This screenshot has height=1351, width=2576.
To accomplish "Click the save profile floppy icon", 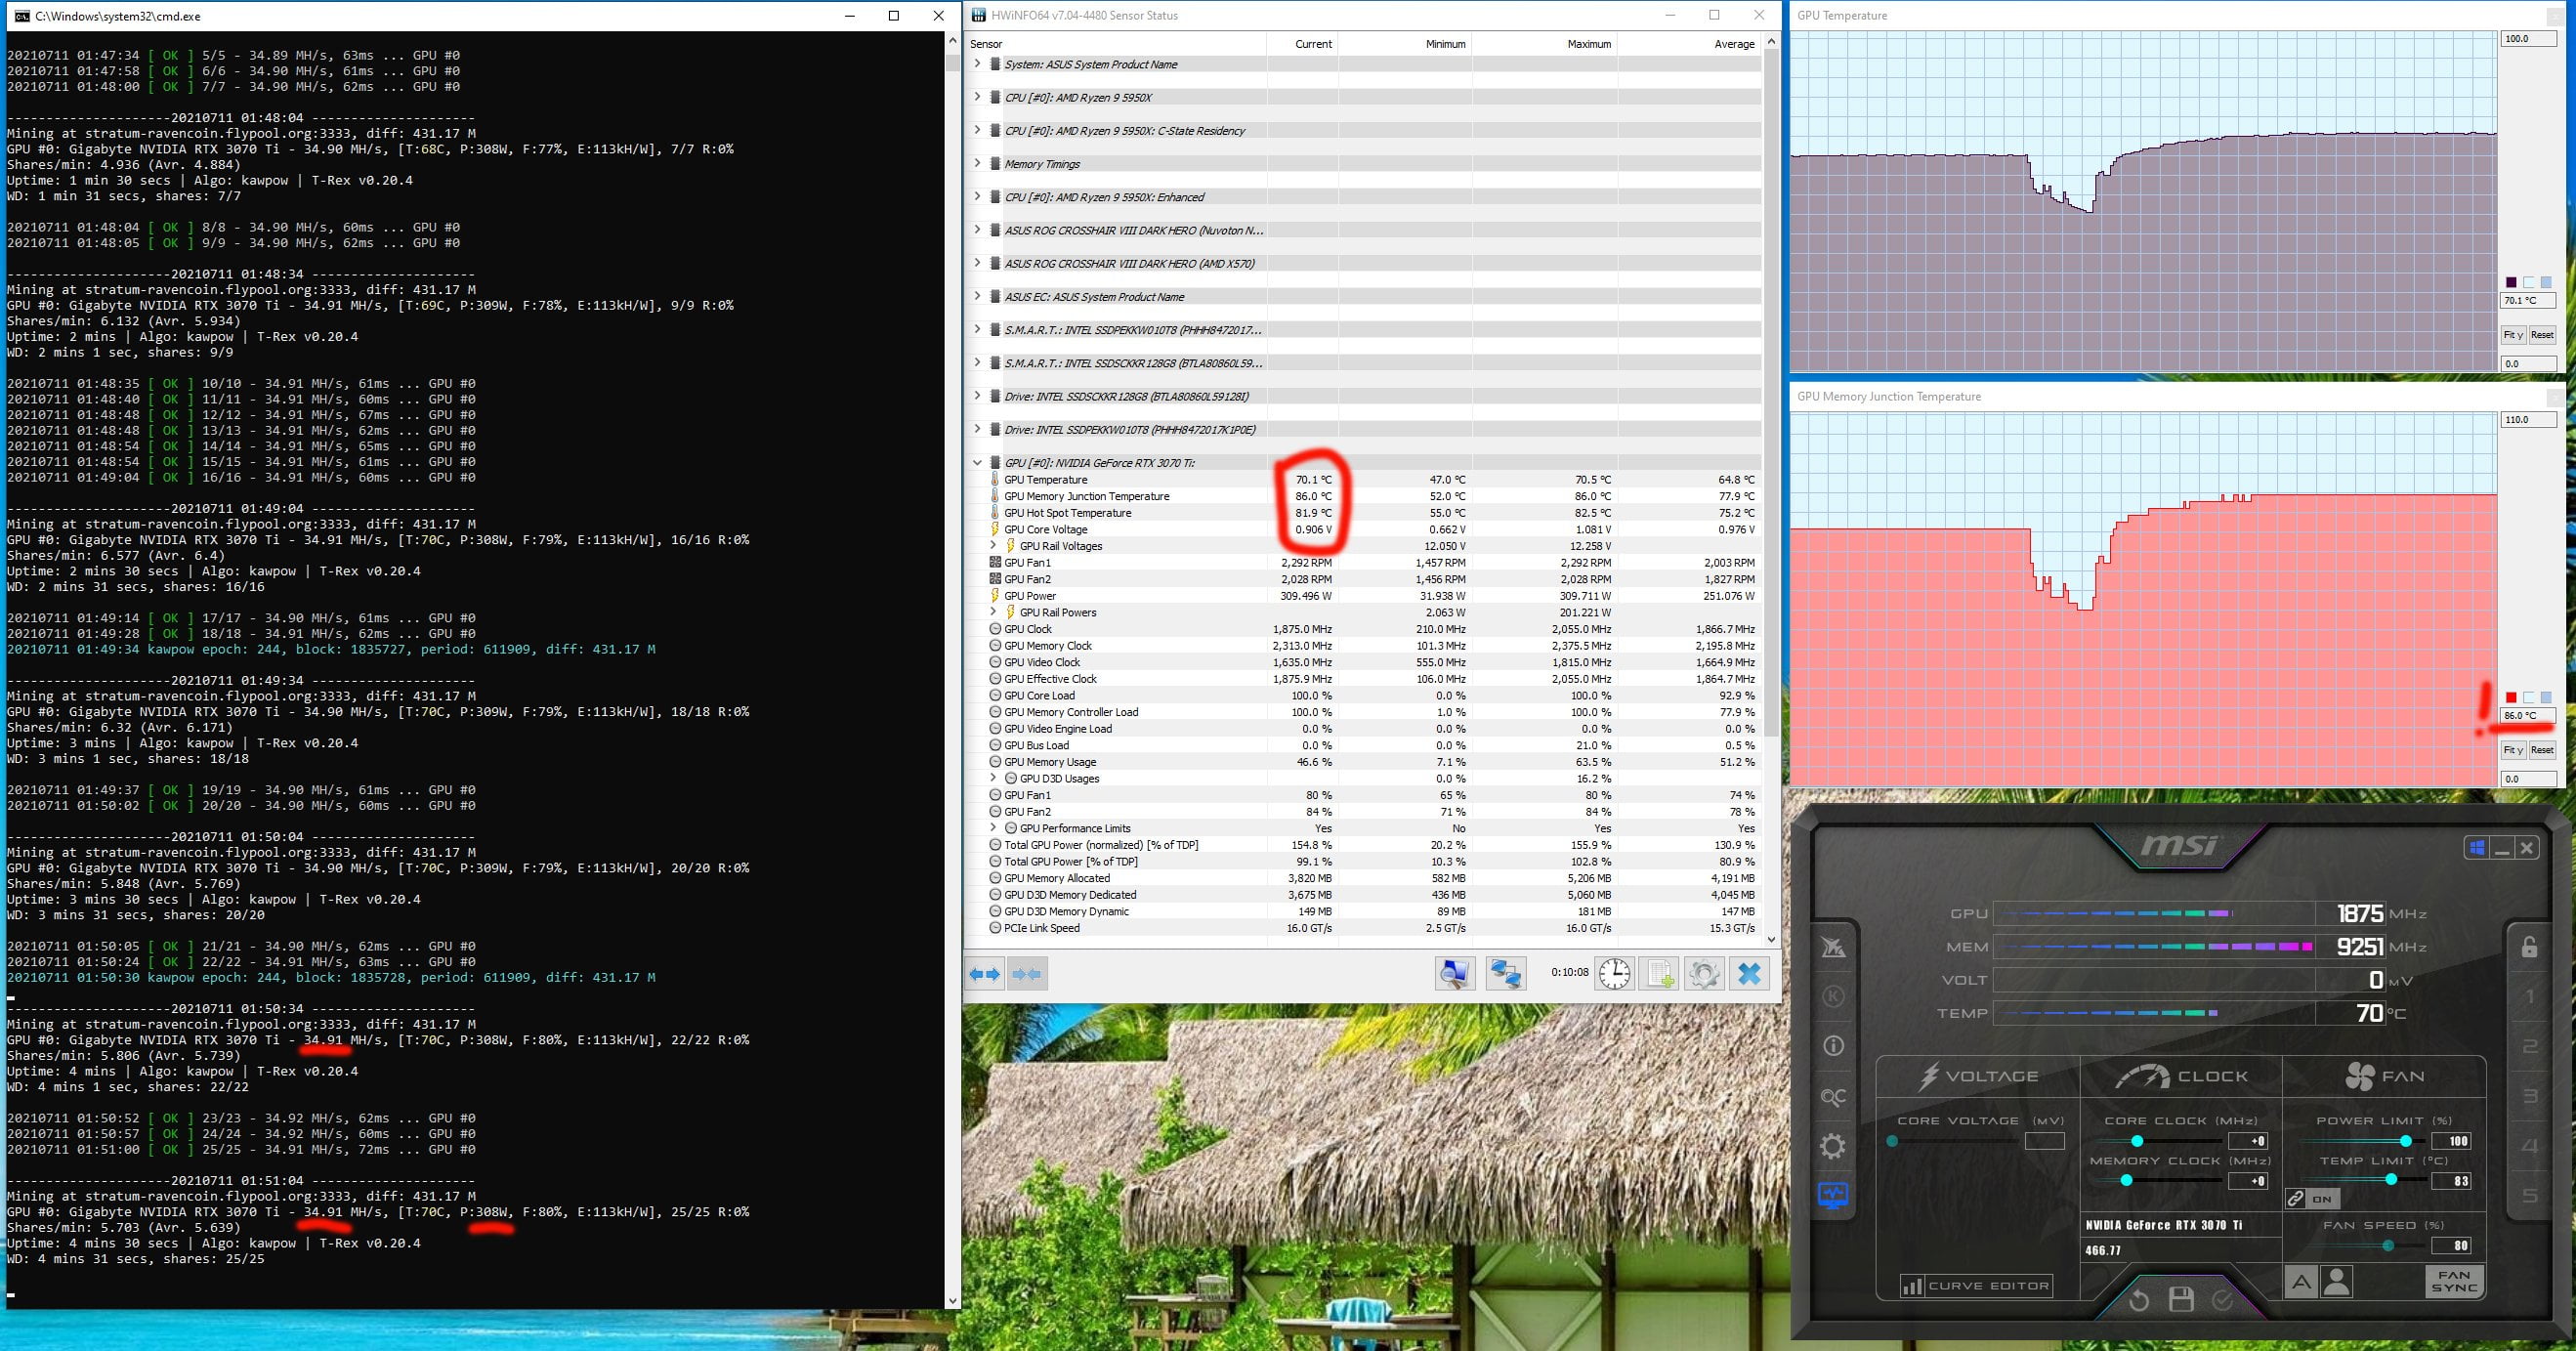I will pyautogui.click(x=2181, y=1300).
